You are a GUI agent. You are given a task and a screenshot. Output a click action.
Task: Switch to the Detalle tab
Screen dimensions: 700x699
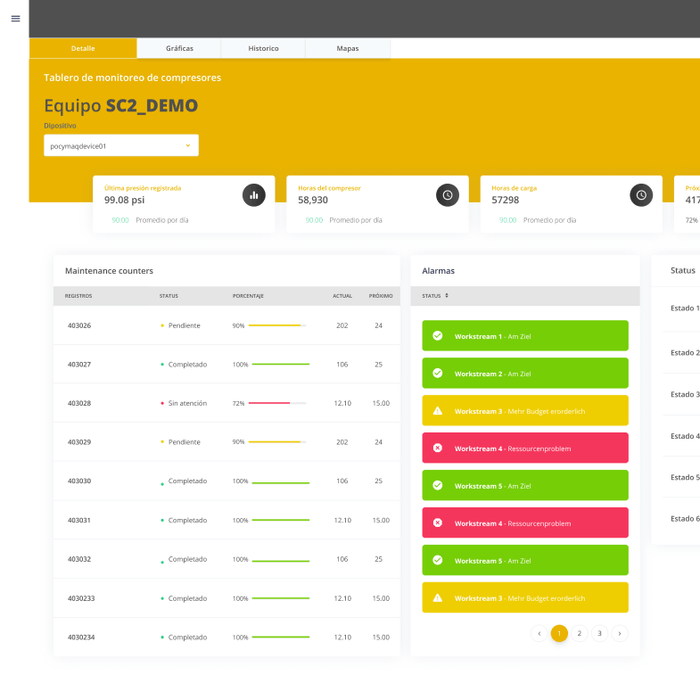(x=83, y=48)
